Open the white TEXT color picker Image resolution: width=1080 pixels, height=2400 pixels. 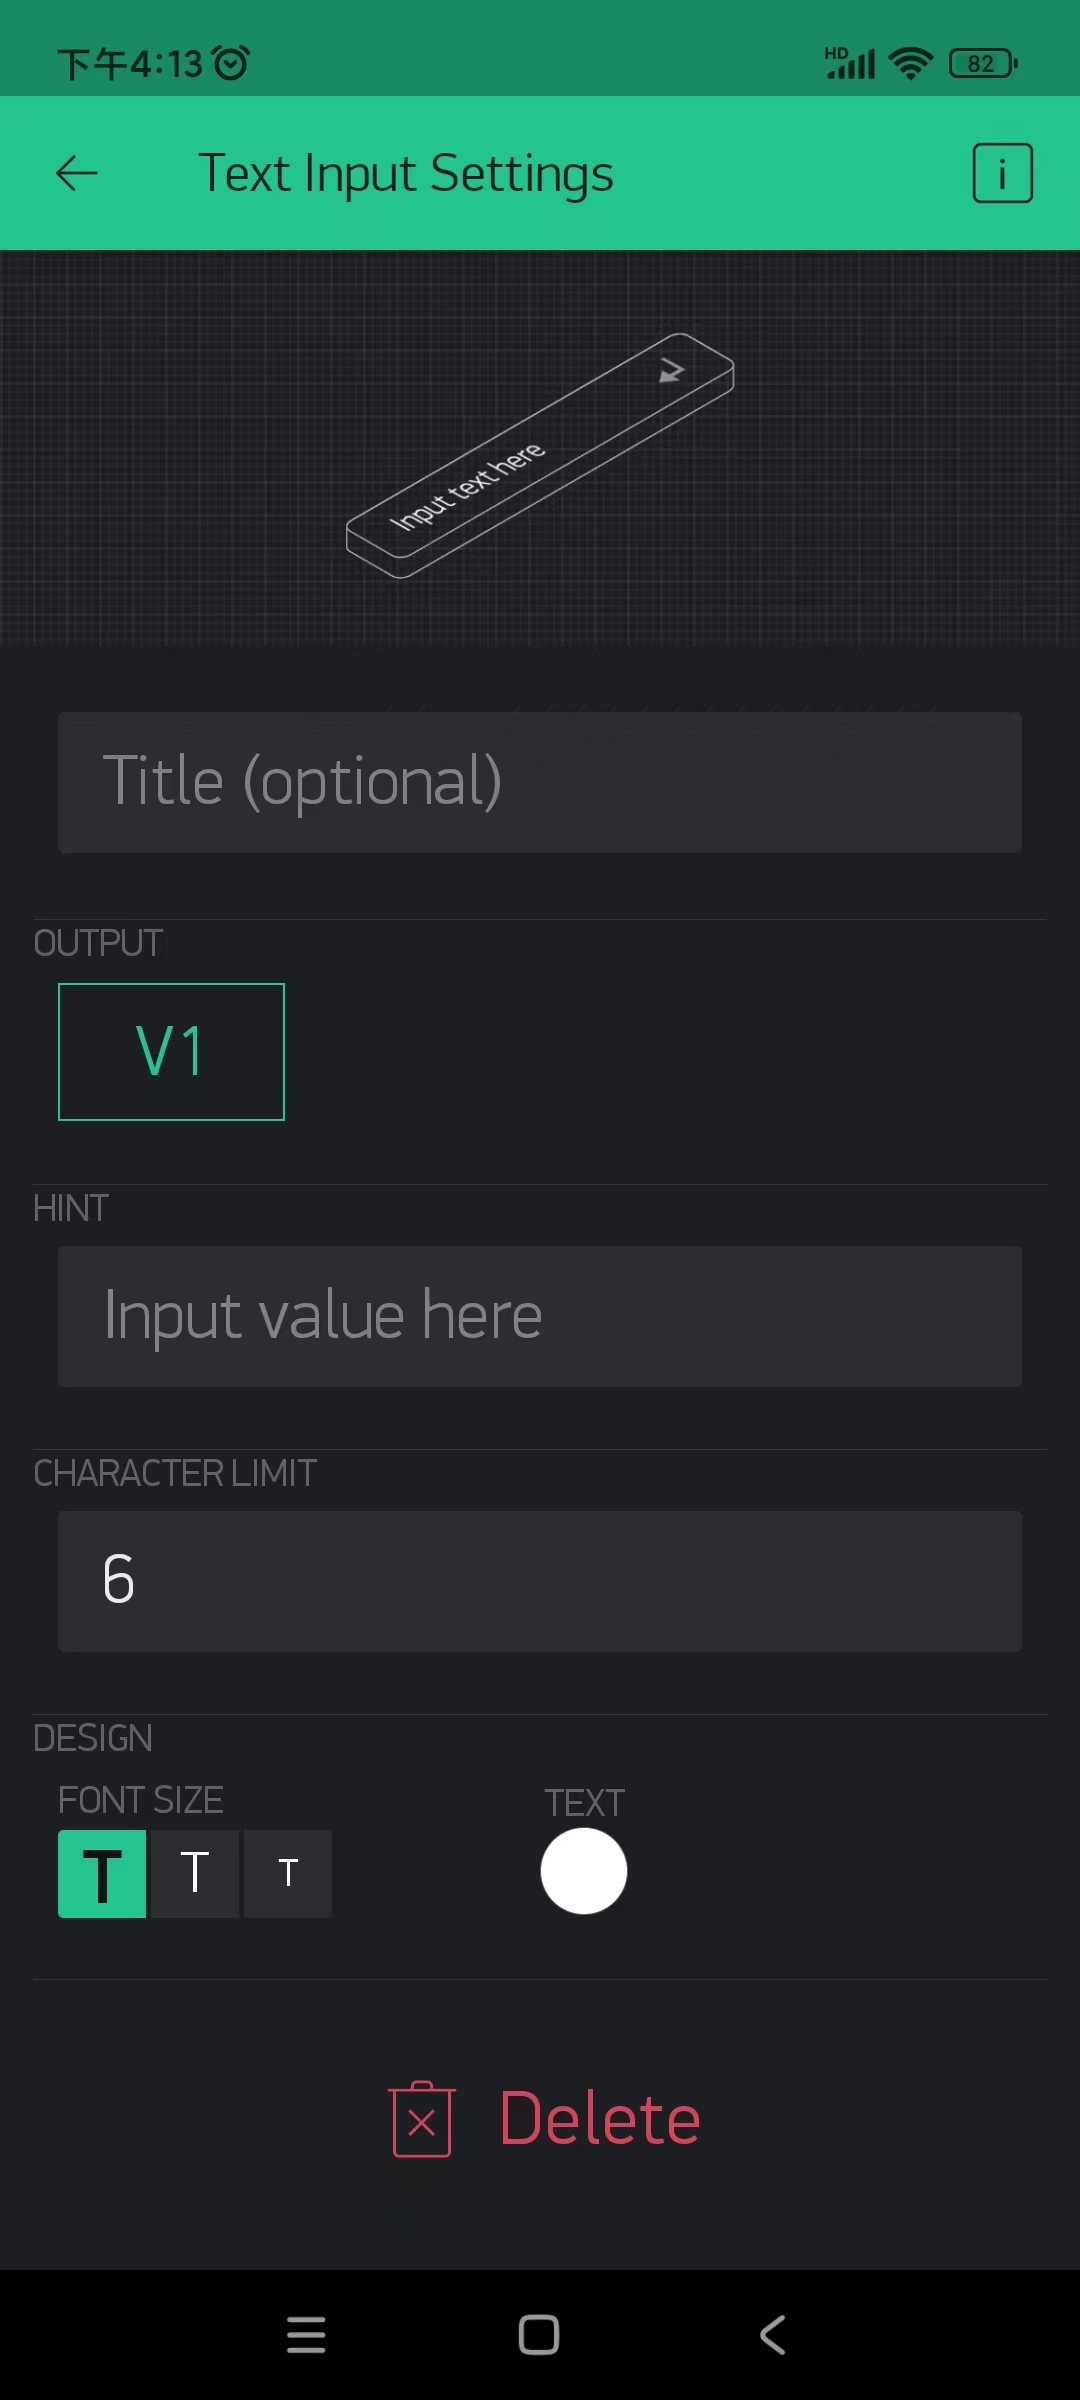(584, 1871)
